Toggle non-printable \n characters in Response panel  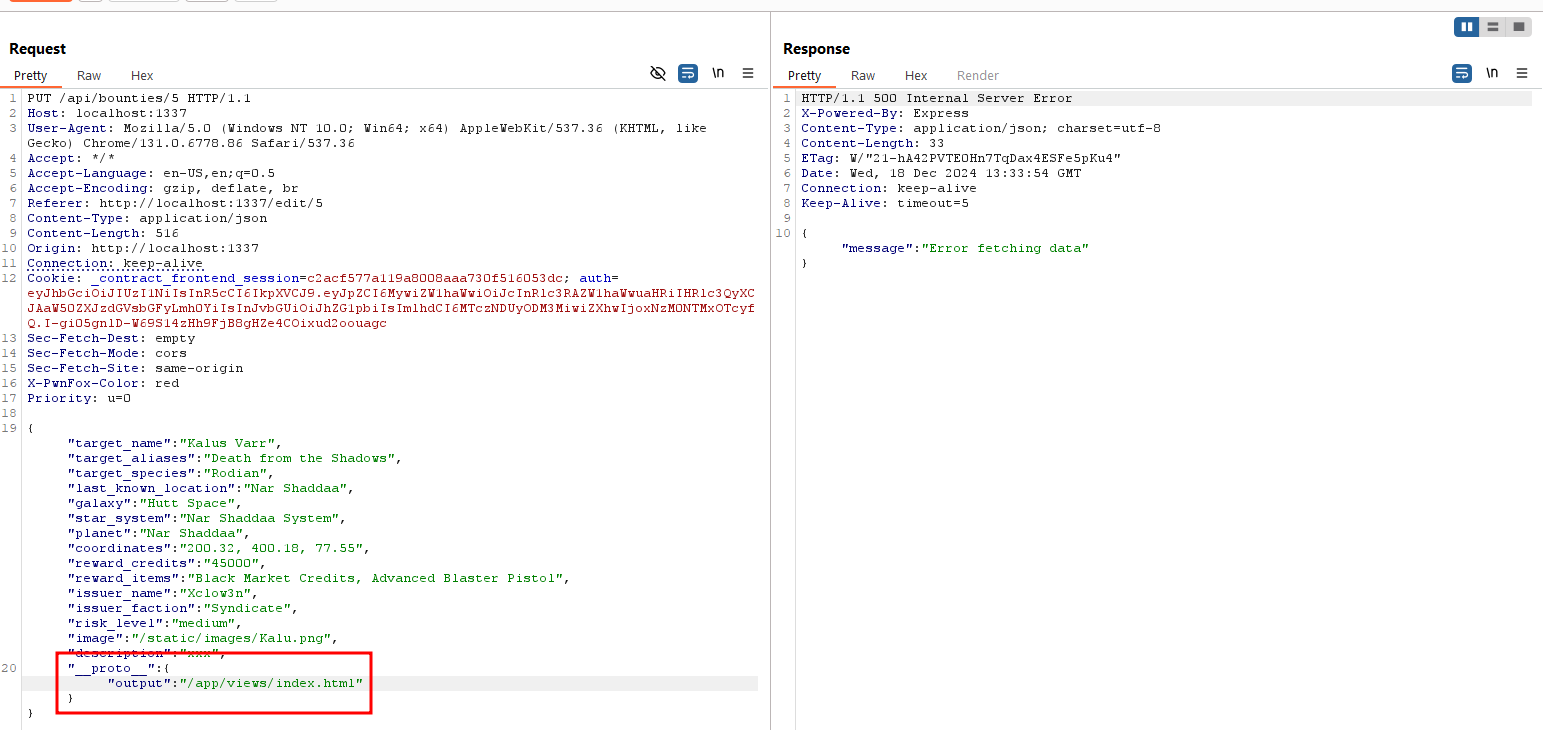(1492, 74)
